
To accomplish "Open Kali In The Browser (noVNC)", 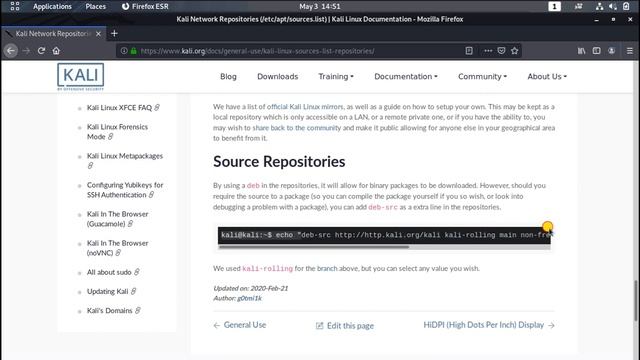I will pyautogui.click(x=118, y=248).
